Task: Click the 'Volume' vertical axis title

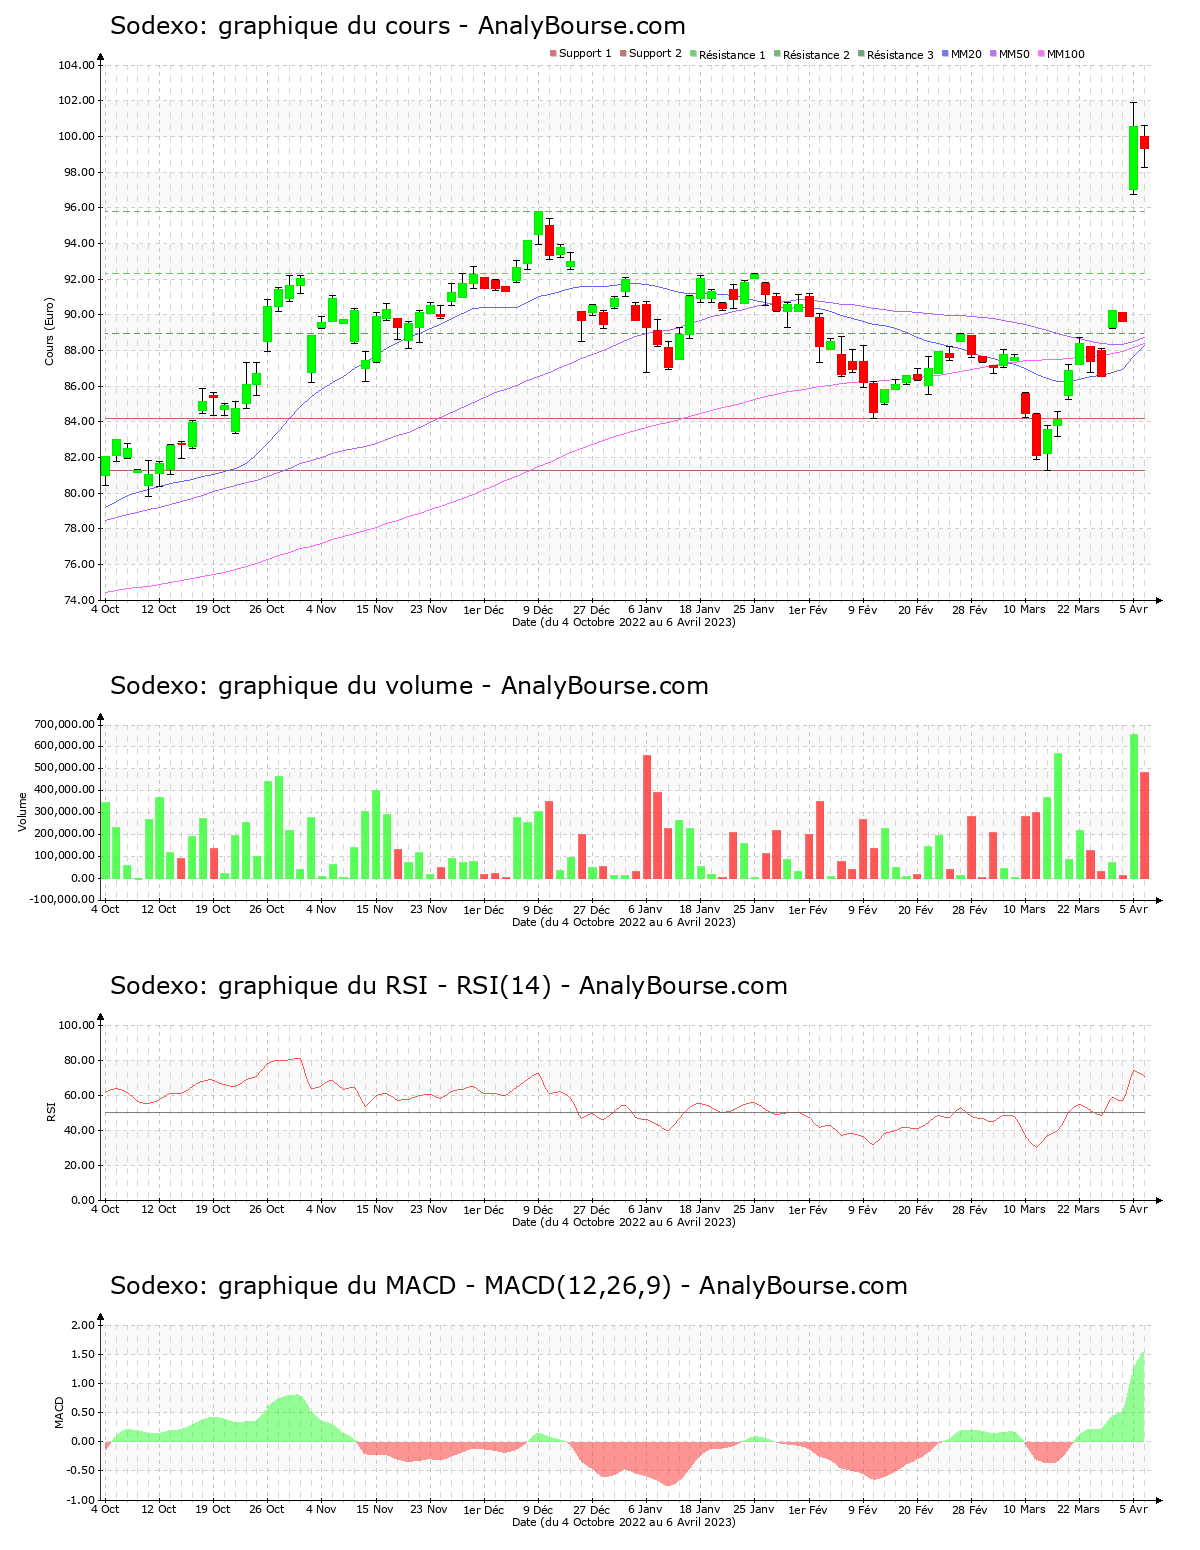Action: pos(23,812)
